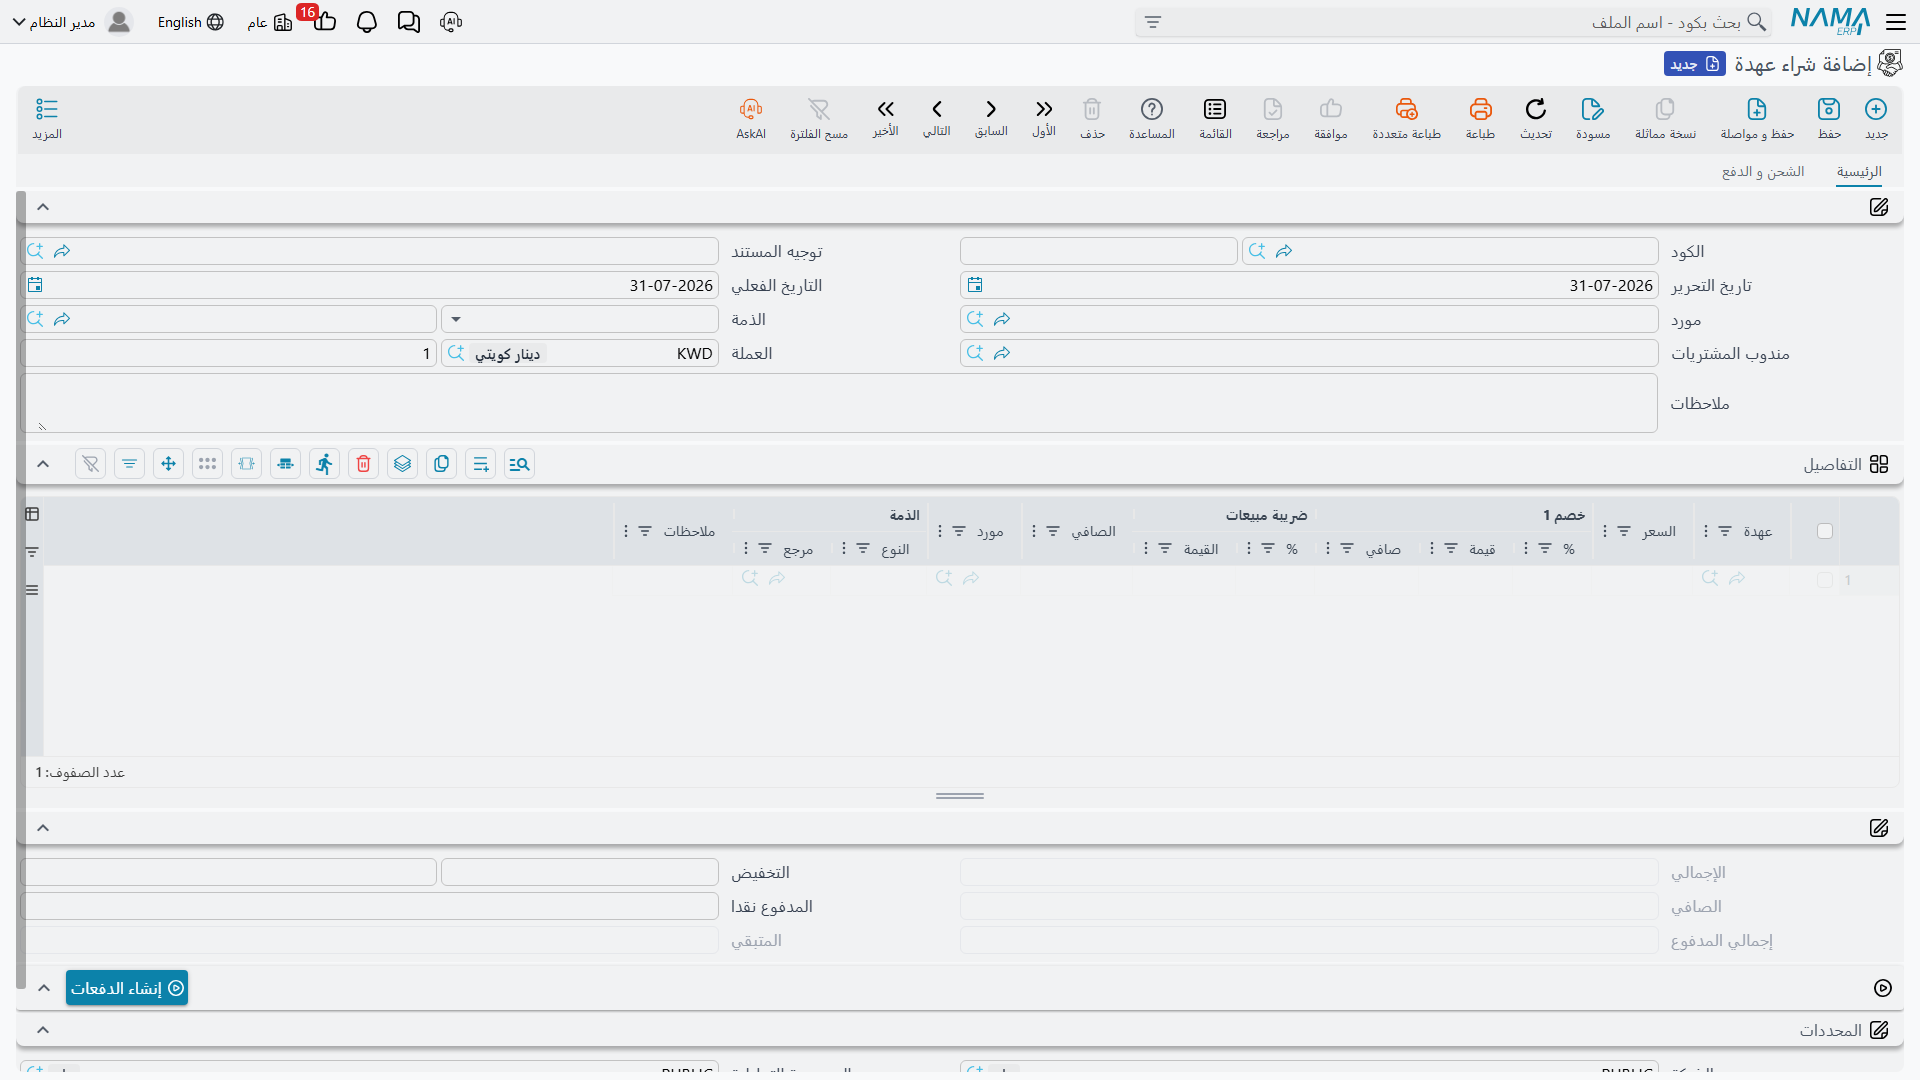This screenshot has width=1920, height=1080.
Task: Click the grid column chooser icon
Action: pyautogui.click(x=32, y=514)
